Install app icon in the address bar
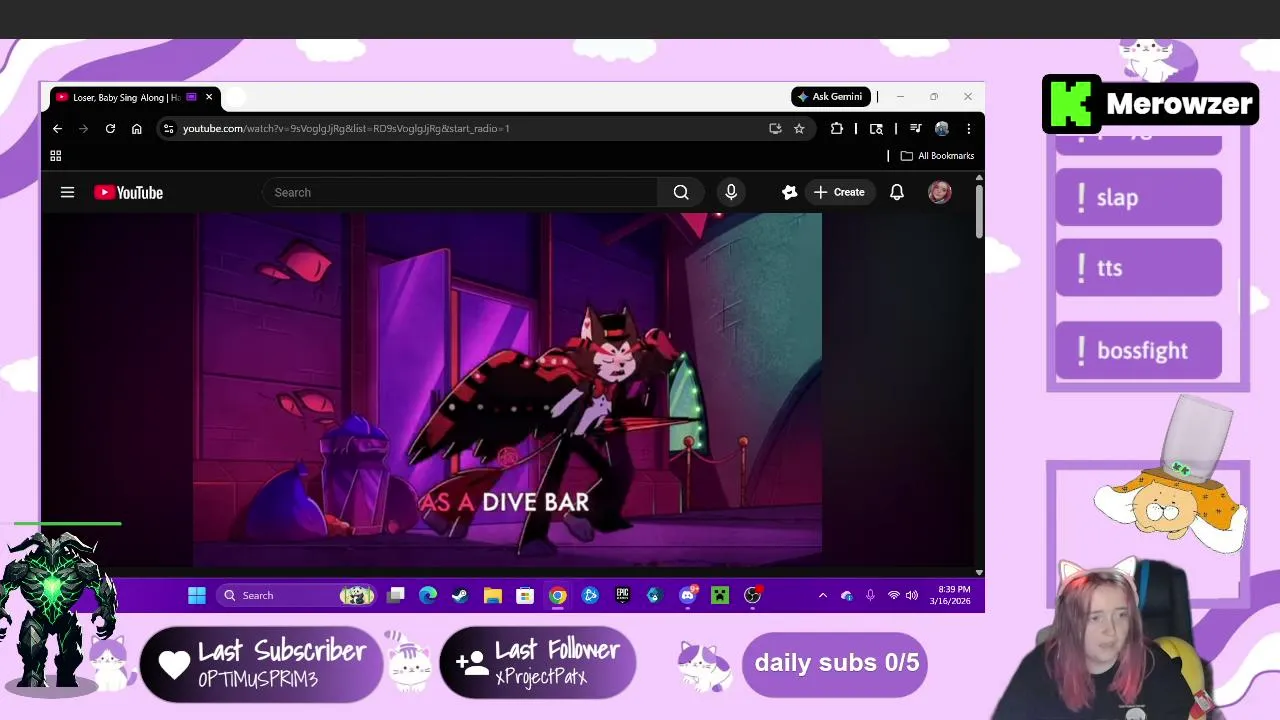Screen dimensions: 1280x720 pyautogui.click(x=775, y=128)
